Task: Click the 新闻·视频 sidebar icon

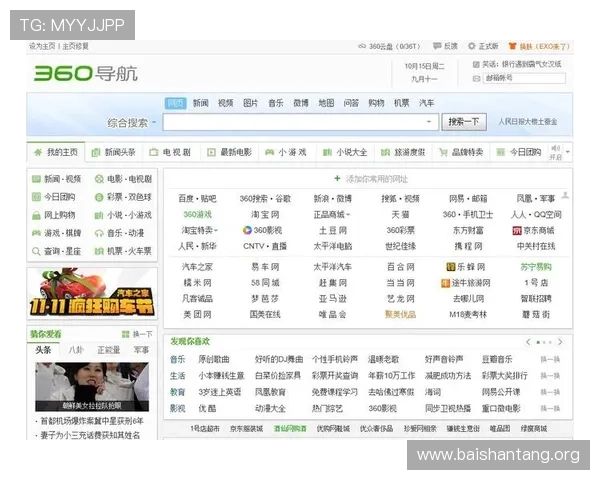Action: (x=36, y=179)
